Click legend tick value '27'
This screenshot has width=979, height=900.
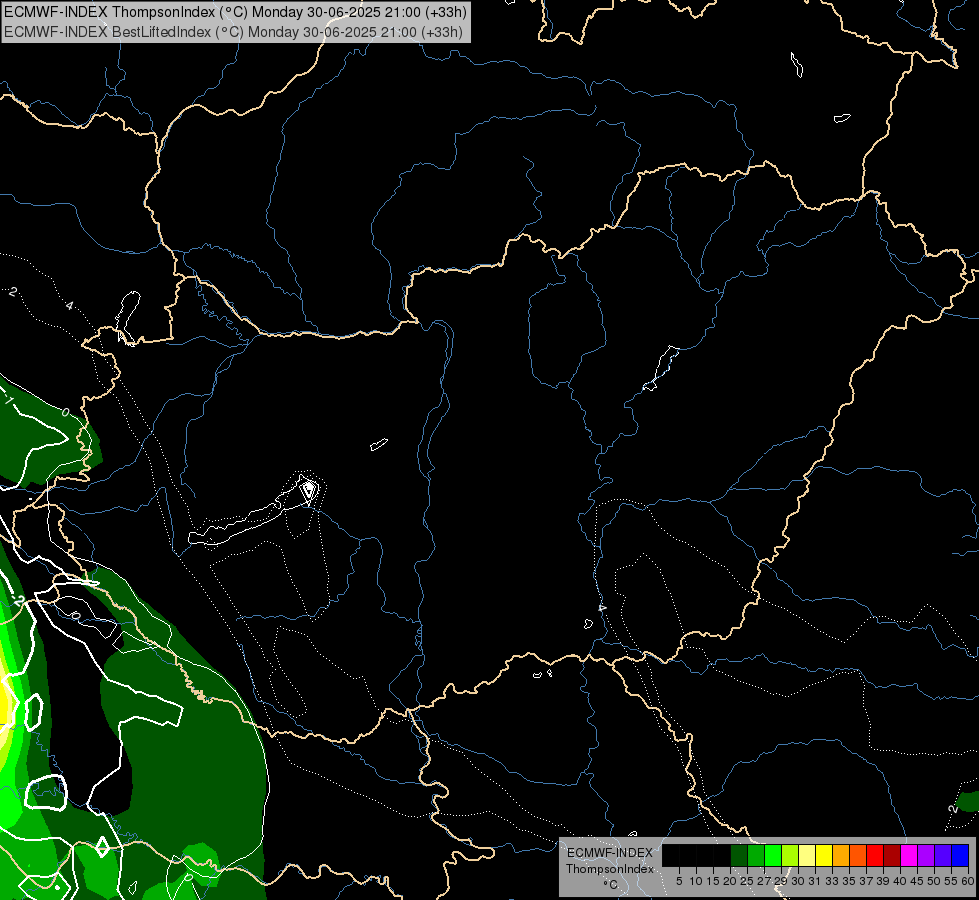pyautogui.click(x=764, y=881)
